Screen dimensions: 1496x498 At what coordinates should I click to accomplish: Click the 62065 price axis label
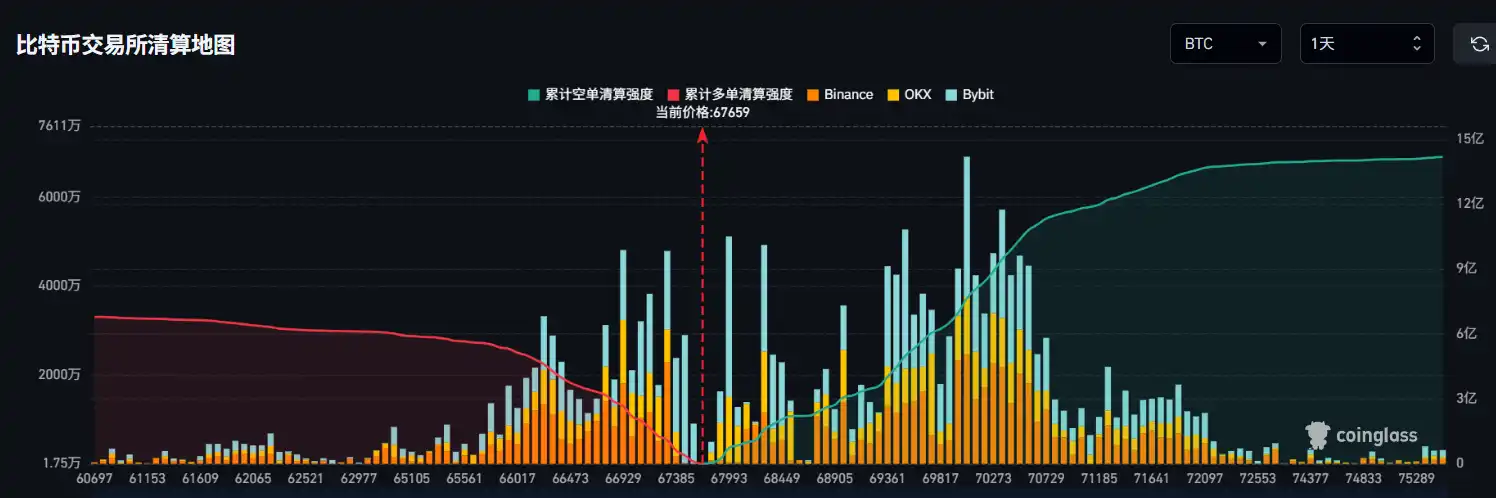(x=251, y=480)
